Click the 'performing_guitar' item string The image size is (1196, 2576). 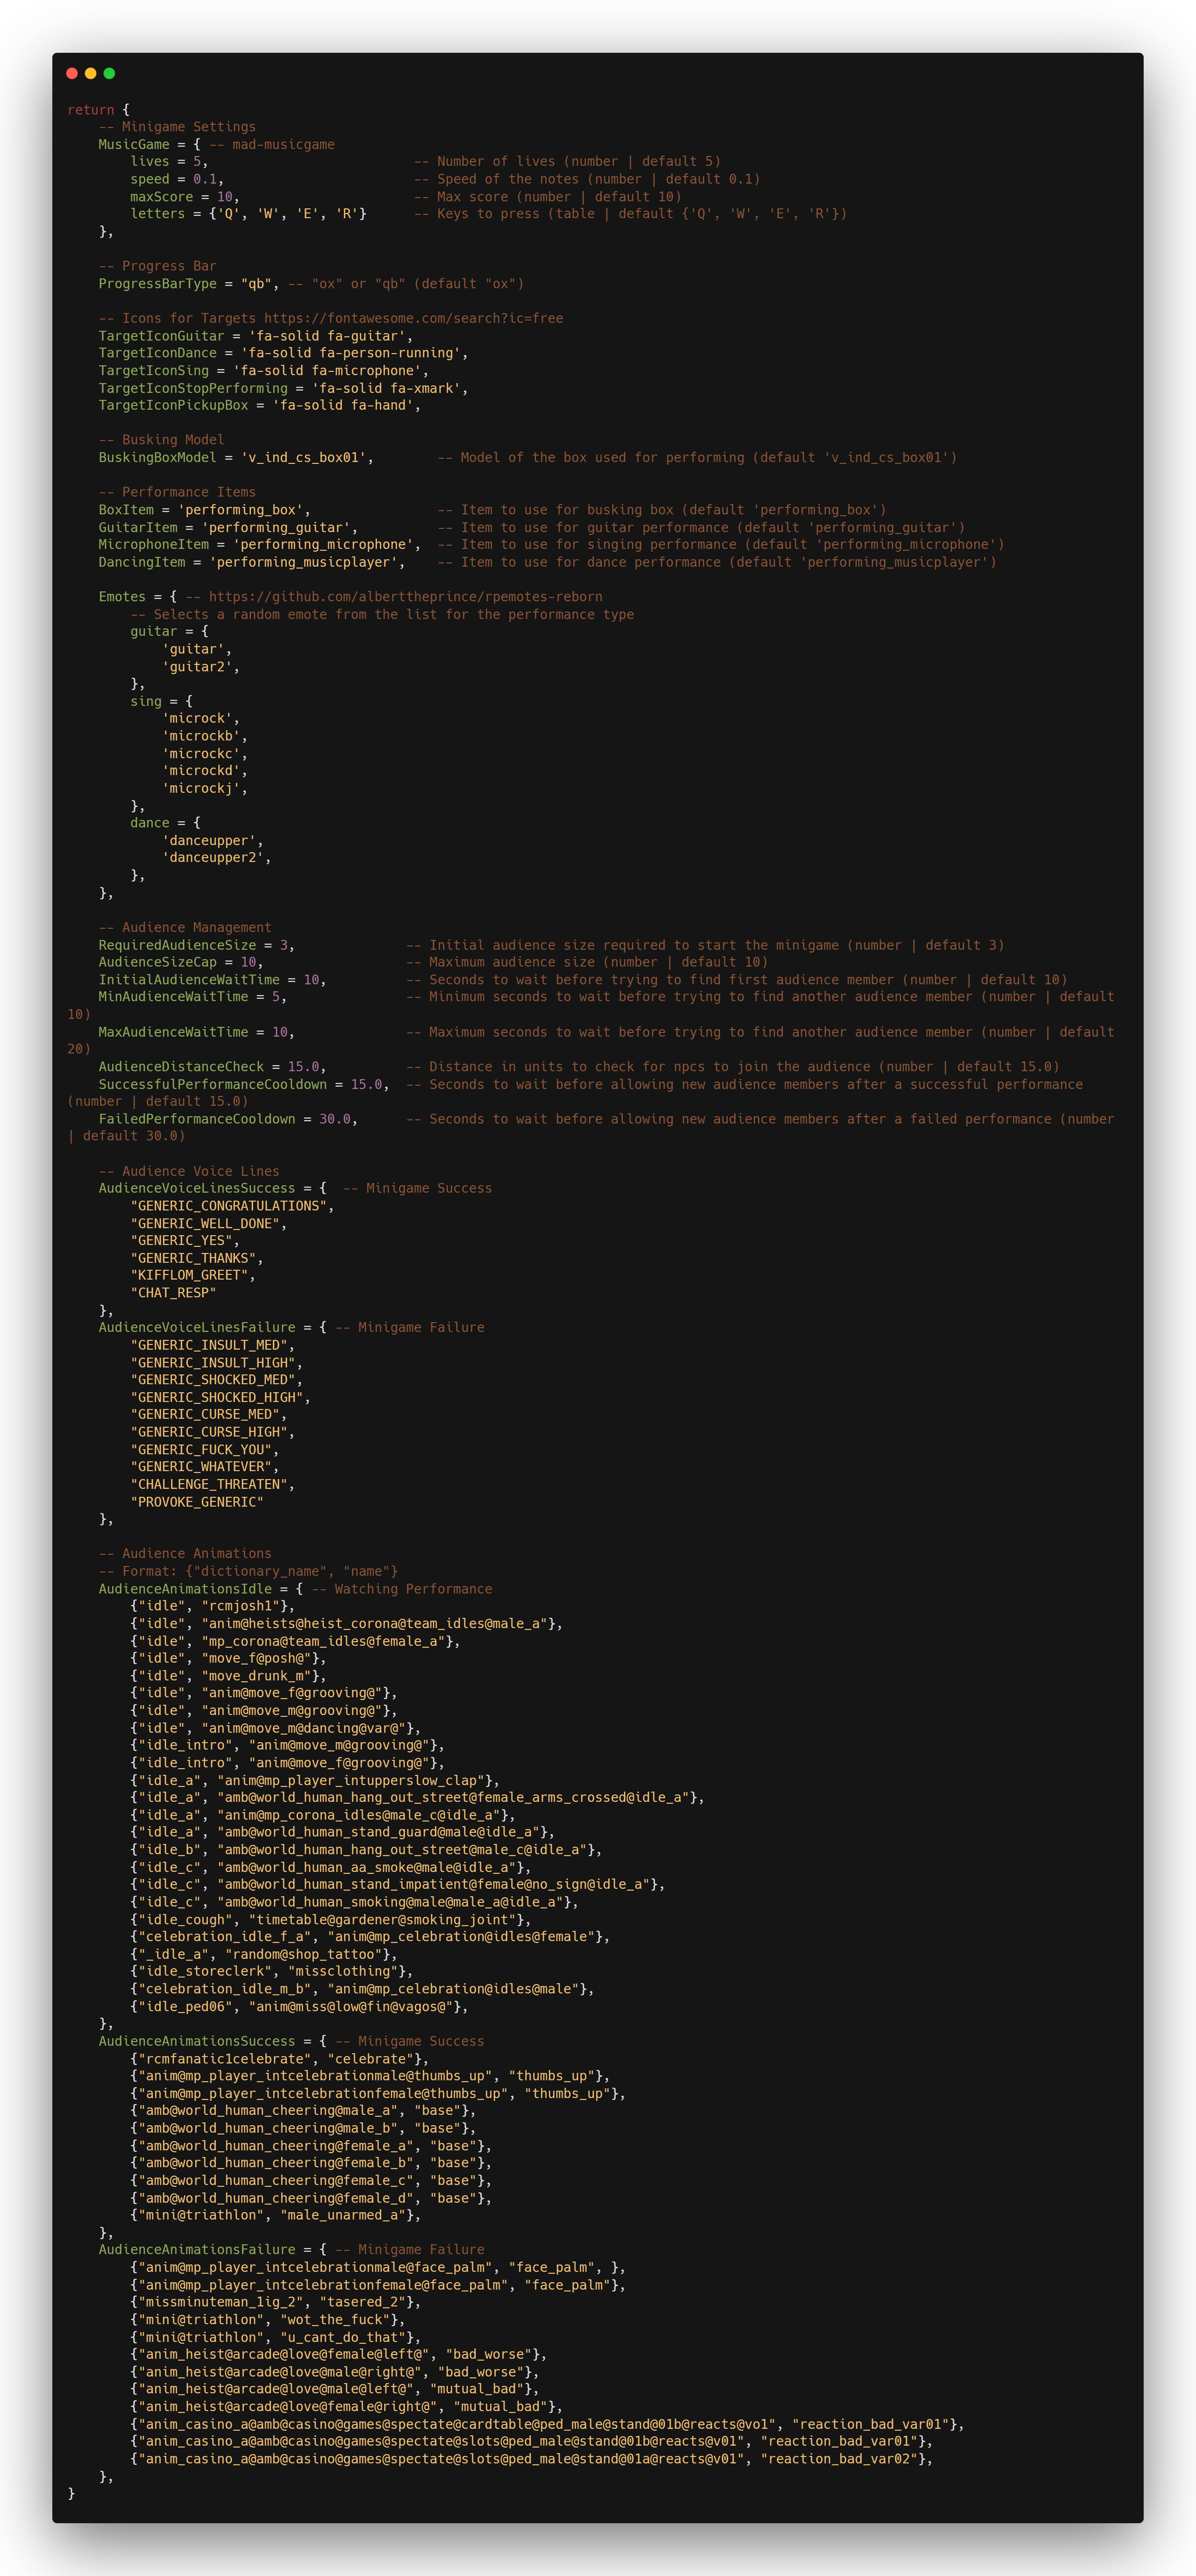click(x=275, y=528)
